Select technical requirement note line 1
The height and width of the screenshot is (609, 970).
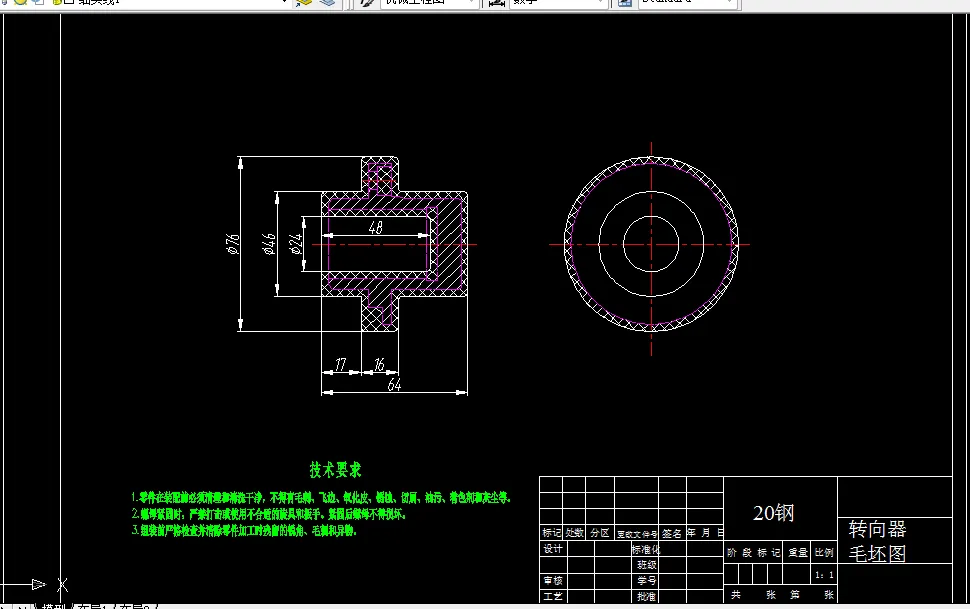tap(321, 498)
